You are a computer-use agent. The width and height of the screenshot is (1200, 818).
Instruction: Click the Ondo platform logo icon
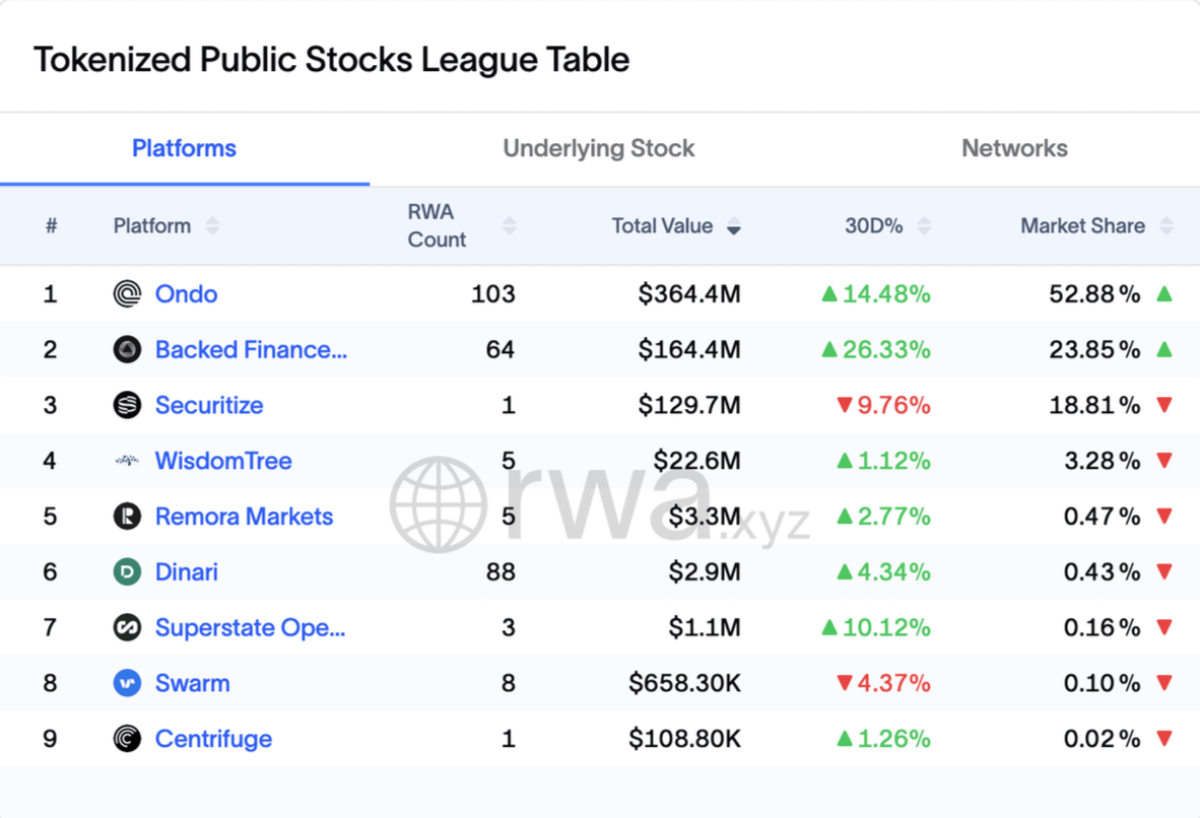point(127,294)
